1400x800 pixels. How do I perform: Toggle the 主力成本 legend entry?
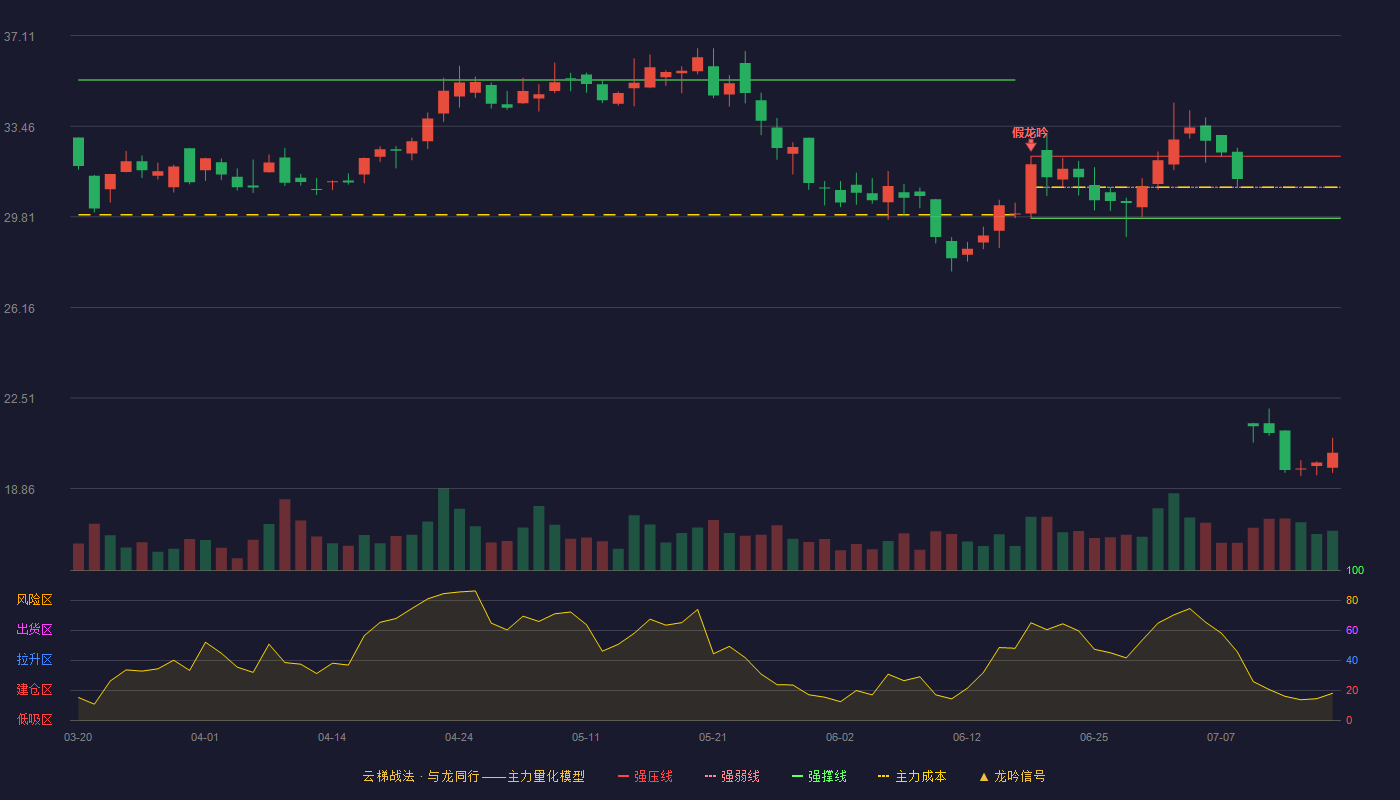pos(912,776)
